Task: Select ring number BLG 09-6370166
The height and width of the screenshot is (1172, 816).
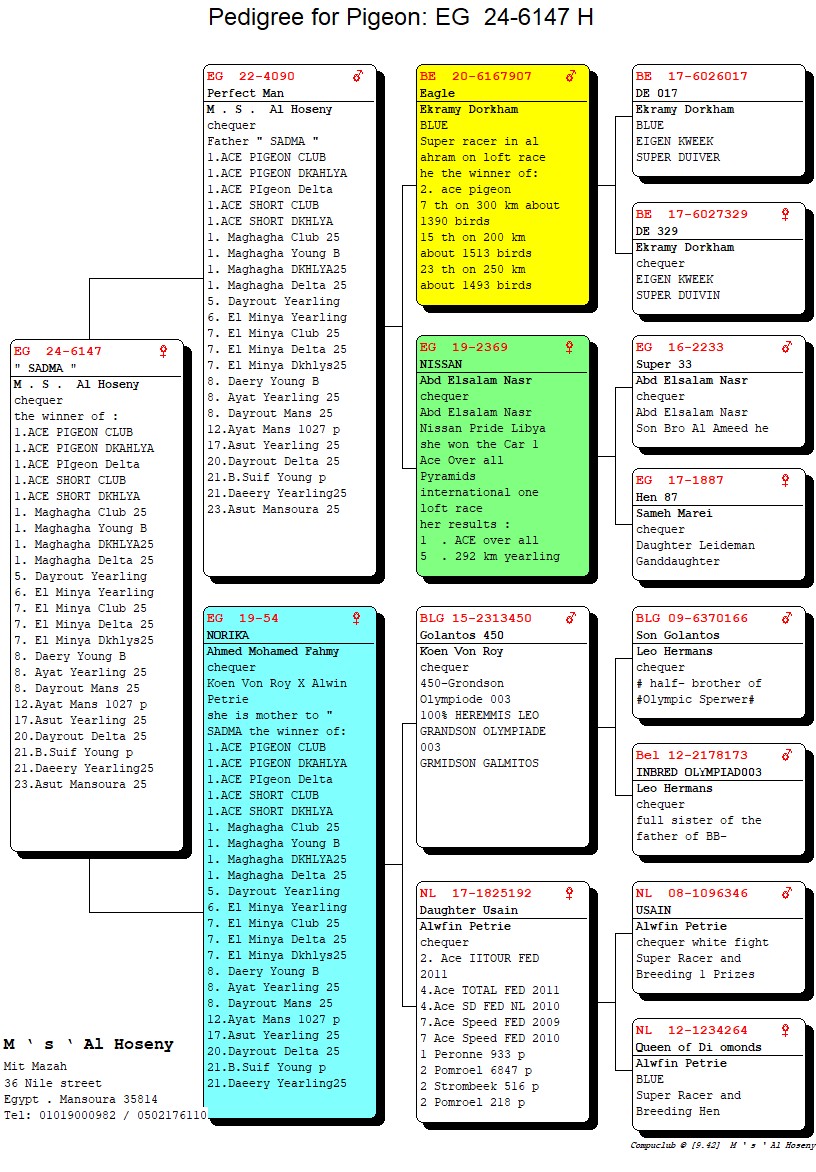Action: pos(691,618)
